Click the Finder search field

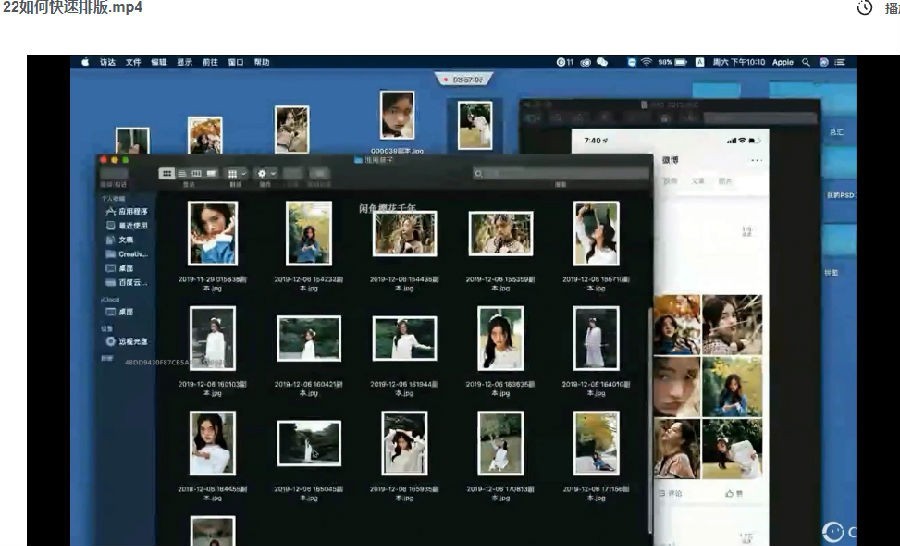point(561,173)
